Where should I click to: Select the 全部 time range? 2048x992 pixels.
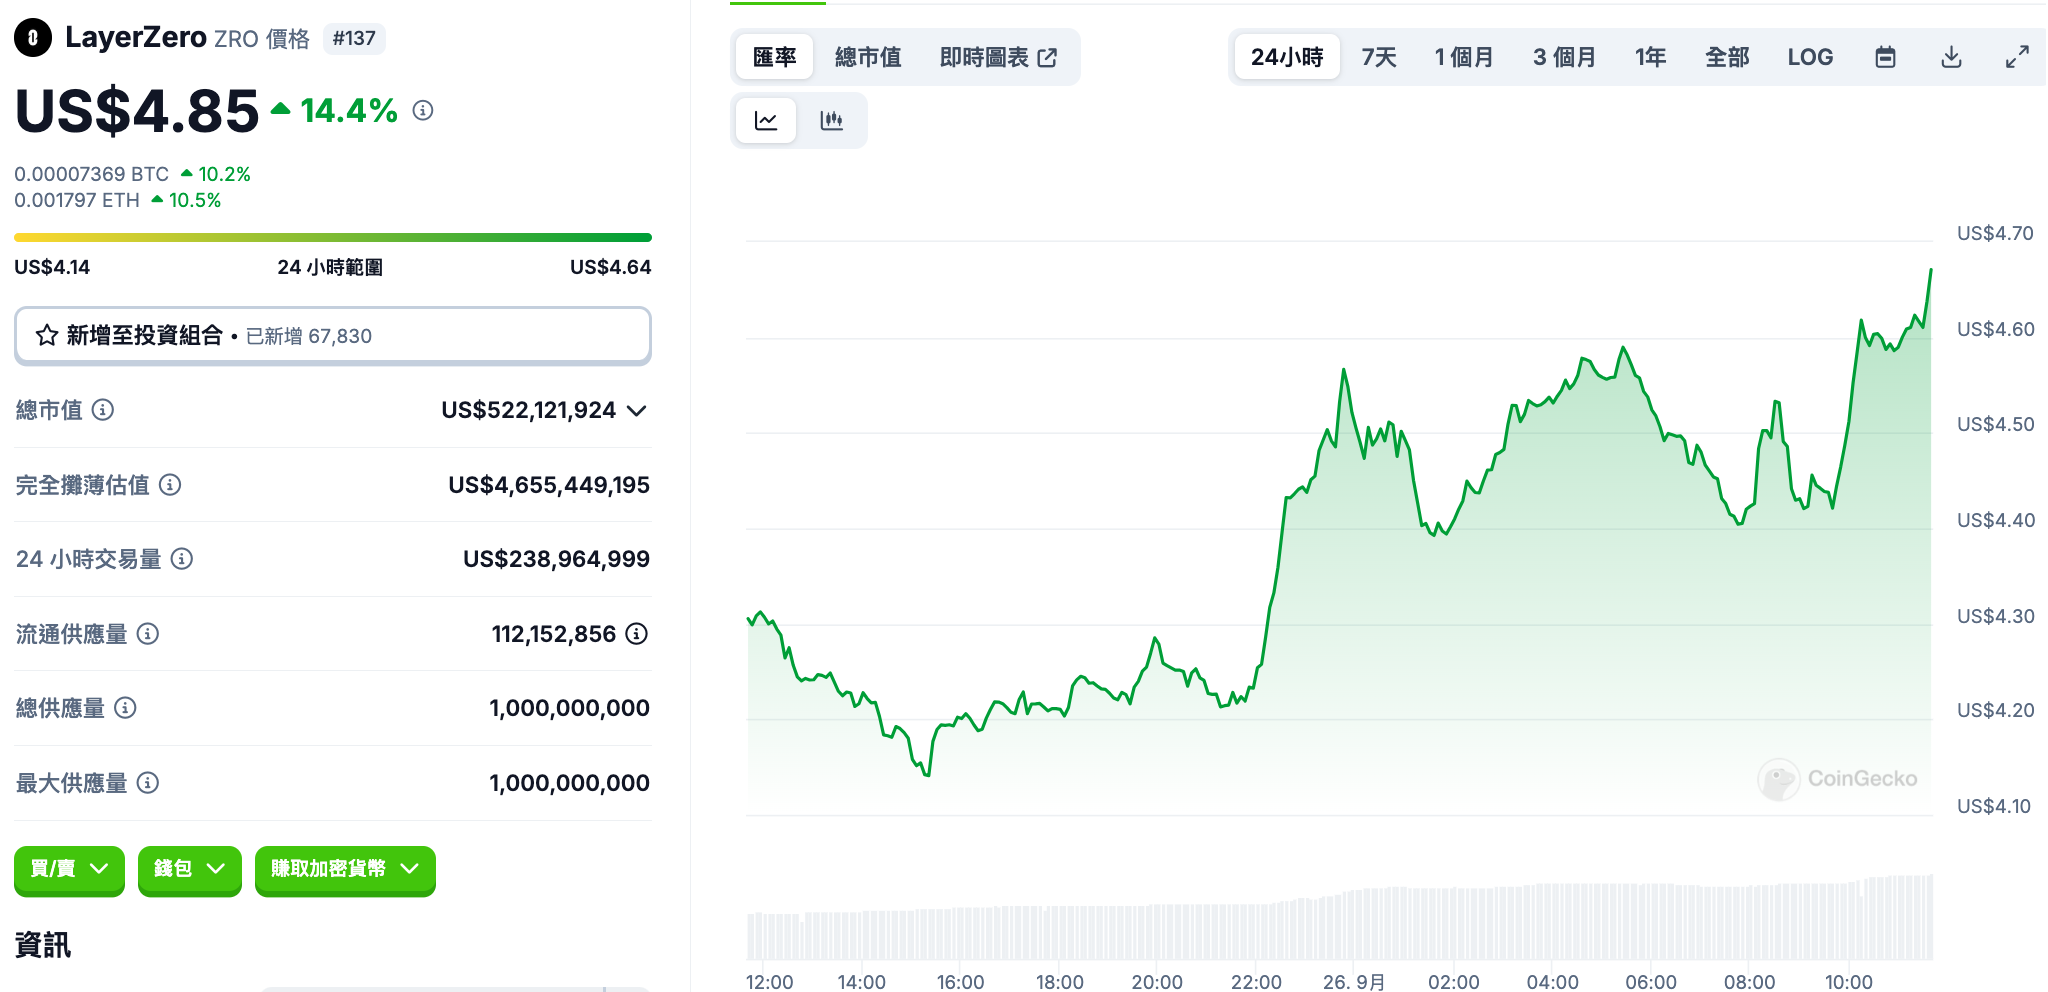point(1727,57)
